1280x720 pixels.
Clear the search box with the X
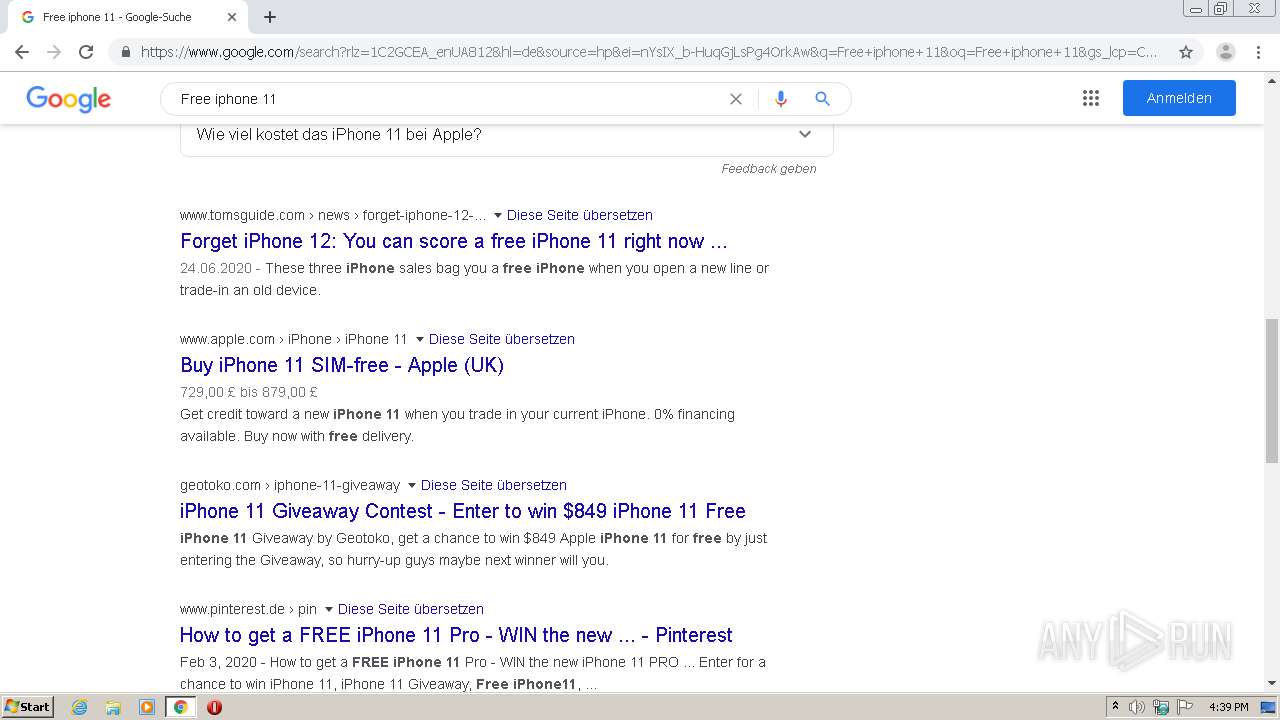click(736, 99)
